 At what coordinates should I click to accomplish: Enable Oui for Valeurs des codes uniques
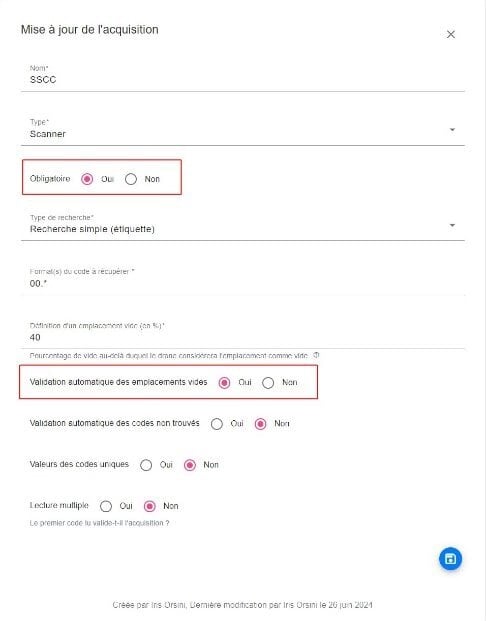(x=146, y=465)
